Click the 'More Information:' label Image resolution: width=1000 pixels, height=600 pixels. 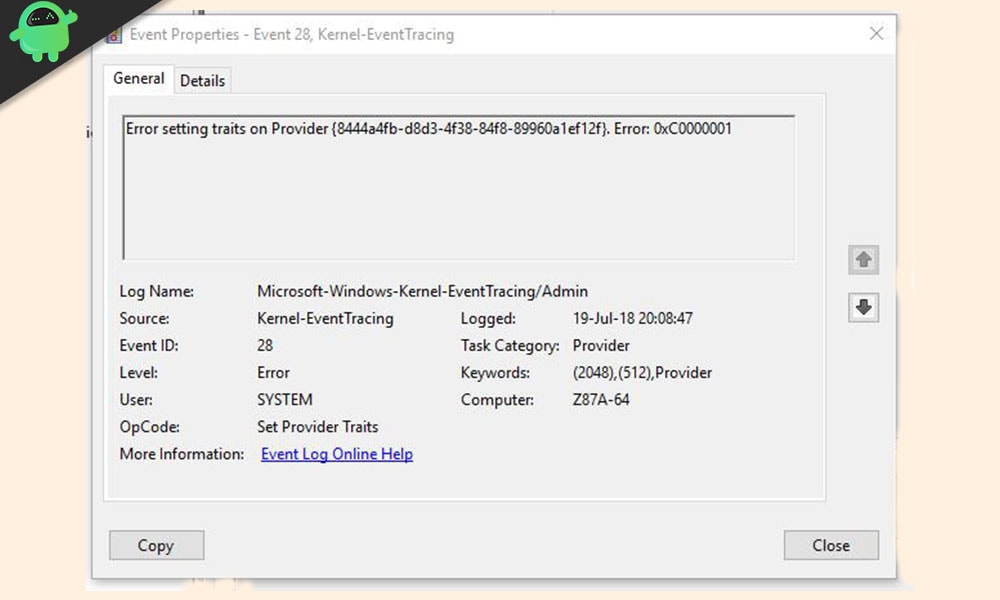pos(182,454)
